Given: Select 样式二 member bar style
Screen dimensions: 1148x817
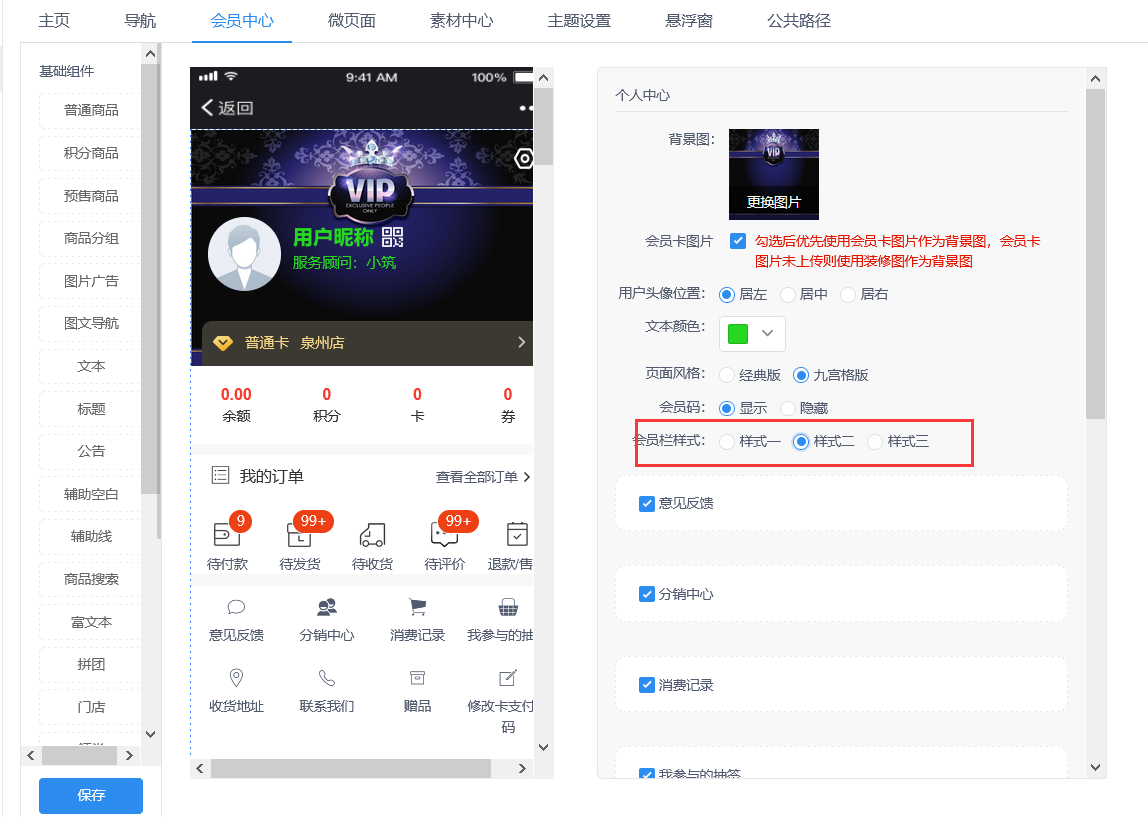Looking at the screenshot, I should coord(801,441).
